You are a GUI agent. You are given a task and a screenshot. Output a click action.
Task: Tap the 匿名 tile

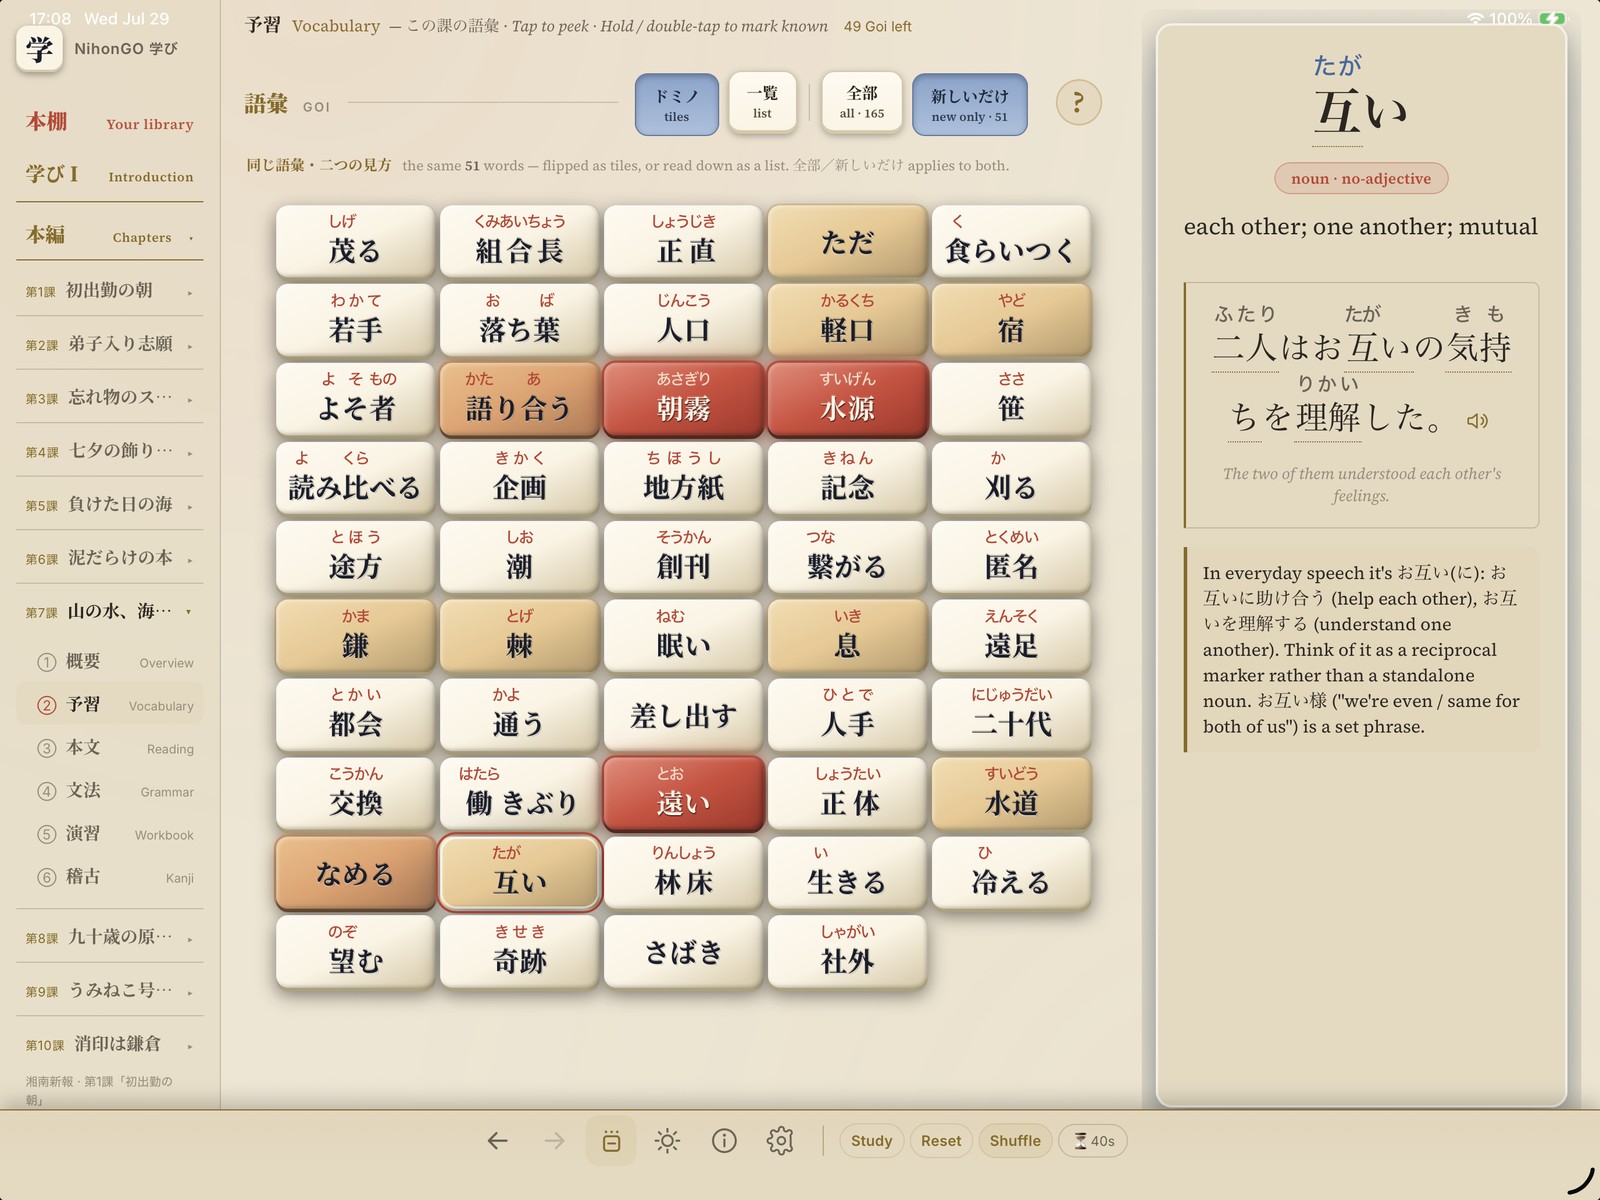1011,557
